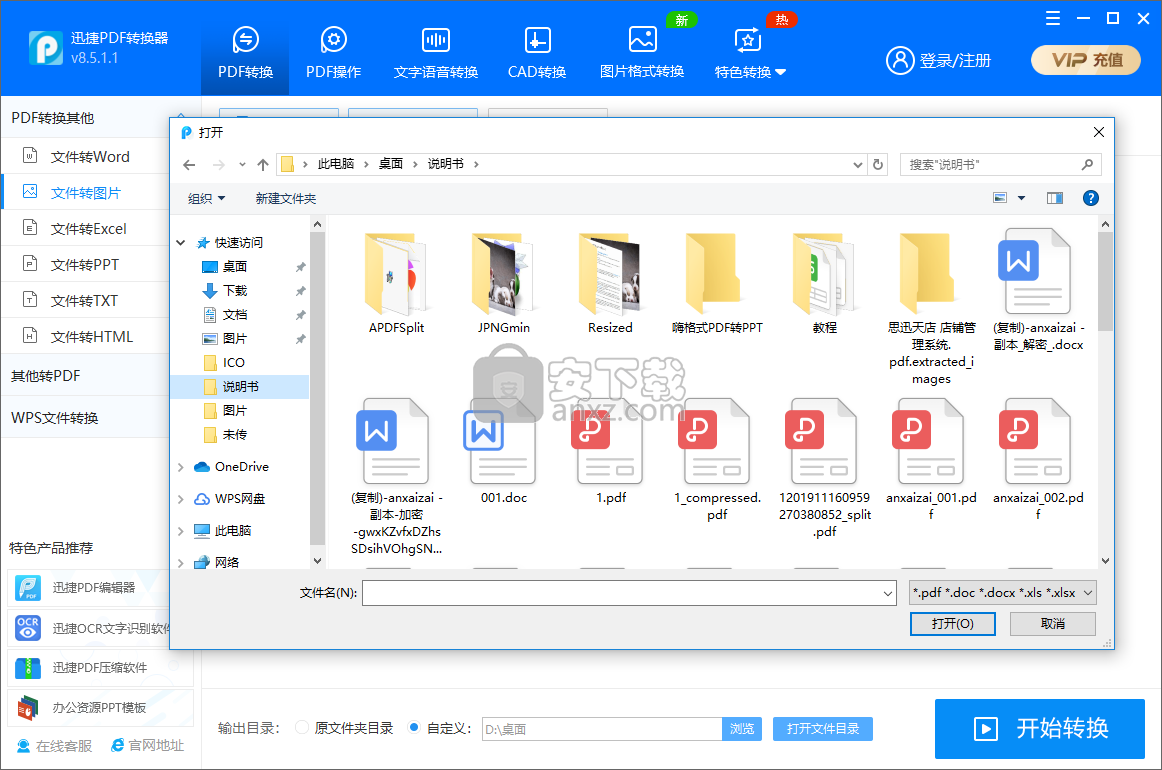The width and height of the screenshot is (1162, 770).
Task: Refresh the 说明书 folder listing
Action: point(878,165)
